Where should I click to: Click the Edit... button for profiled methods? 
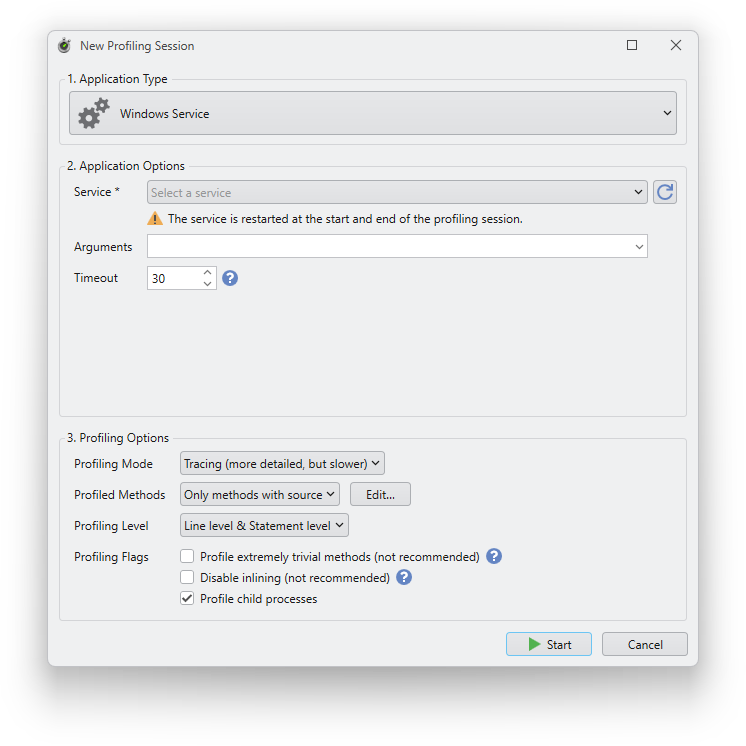click(x=380, y=494)
